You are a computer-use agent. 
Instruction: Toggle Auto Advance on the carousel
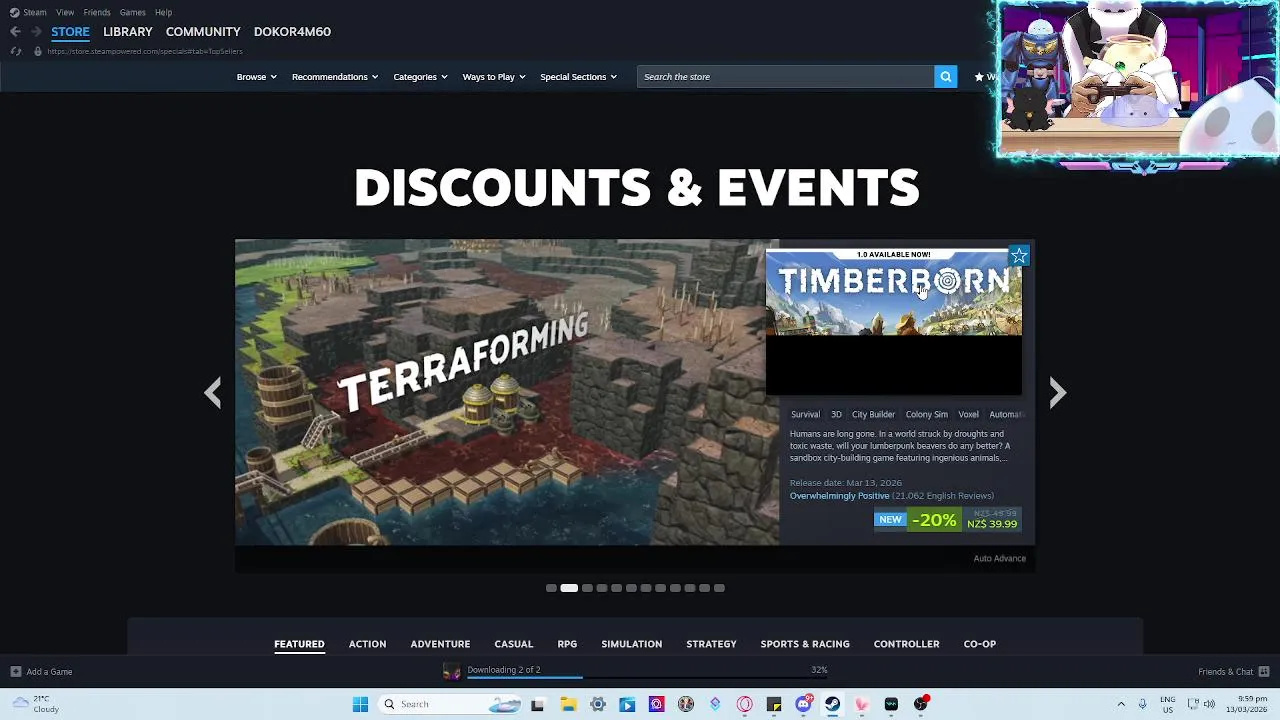(x=999, y=559)
